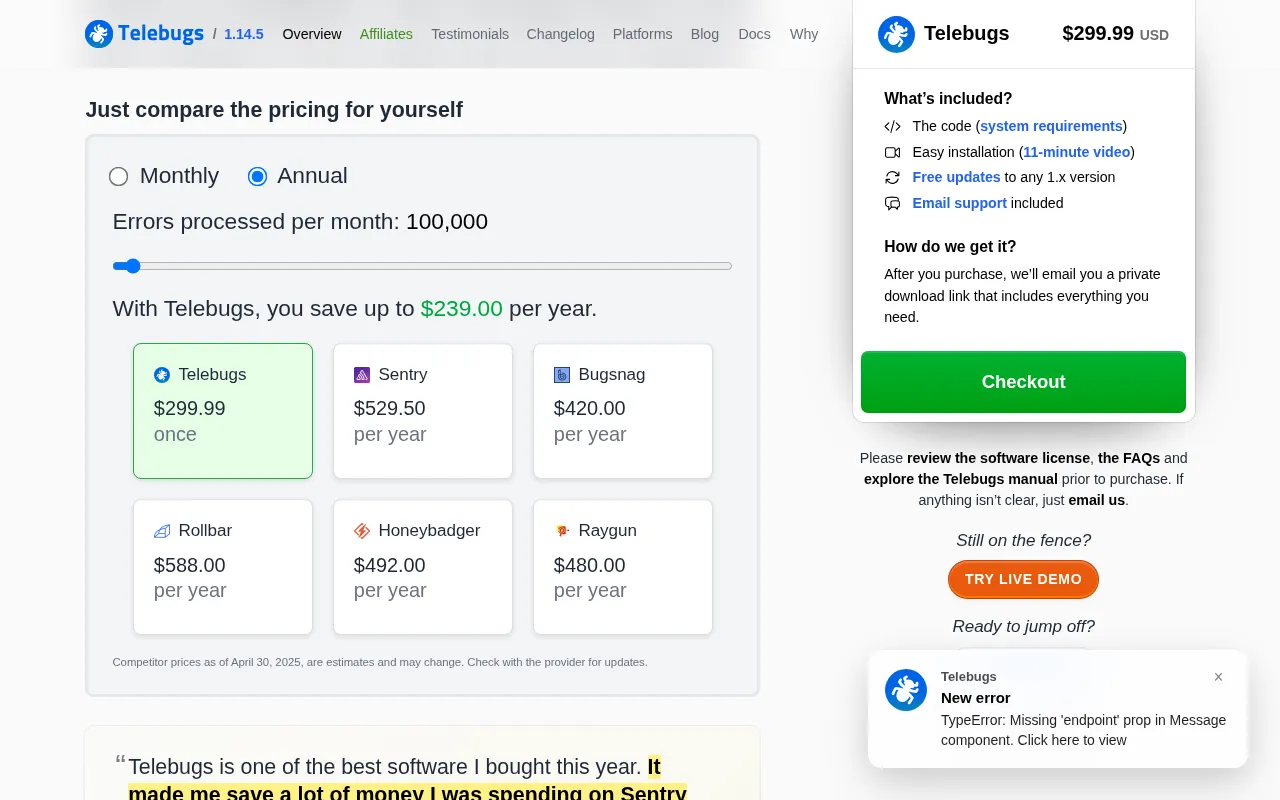Open the system requirements link
The image size is (1280, 800).
1051,126
